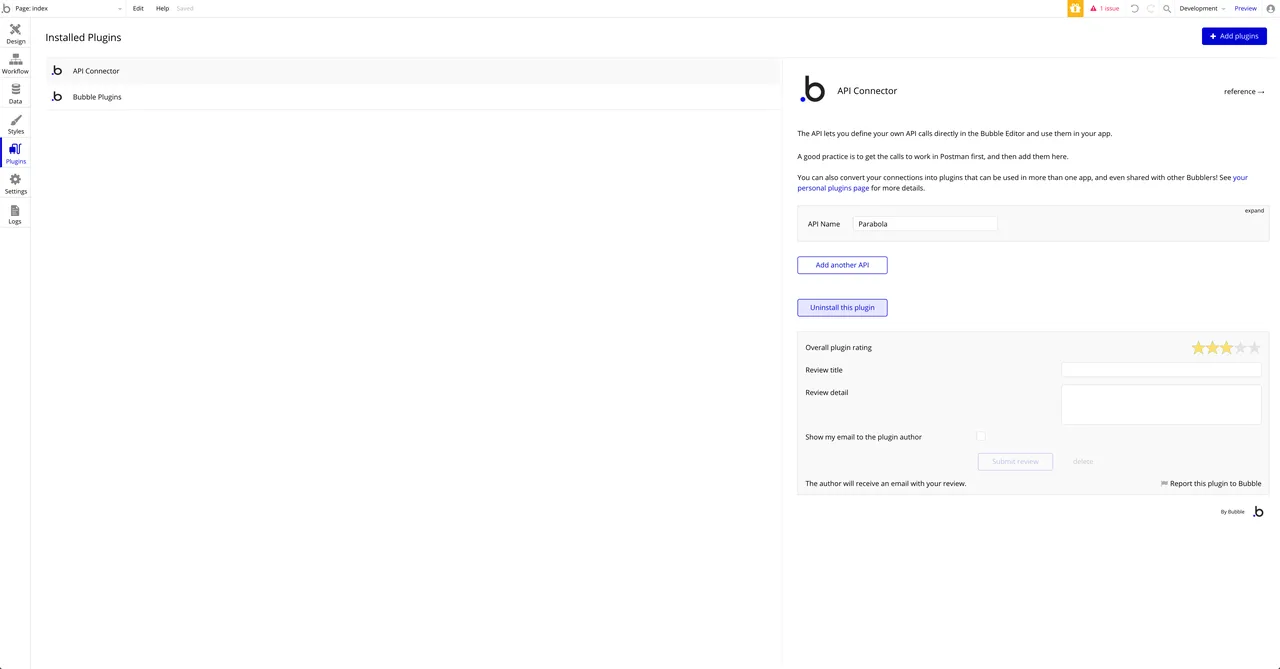
Task: Open the Help menu
Action: [x=162, y=8]
